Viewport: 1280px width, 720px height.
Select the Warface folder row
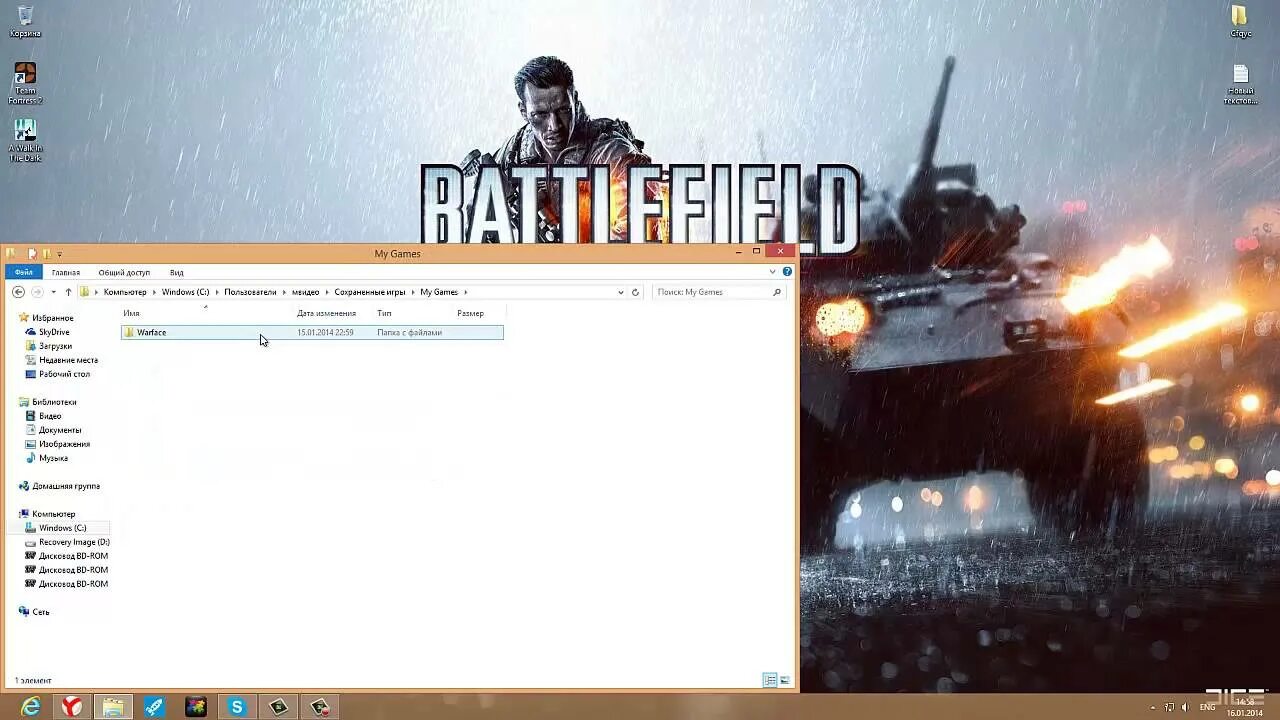312,332
